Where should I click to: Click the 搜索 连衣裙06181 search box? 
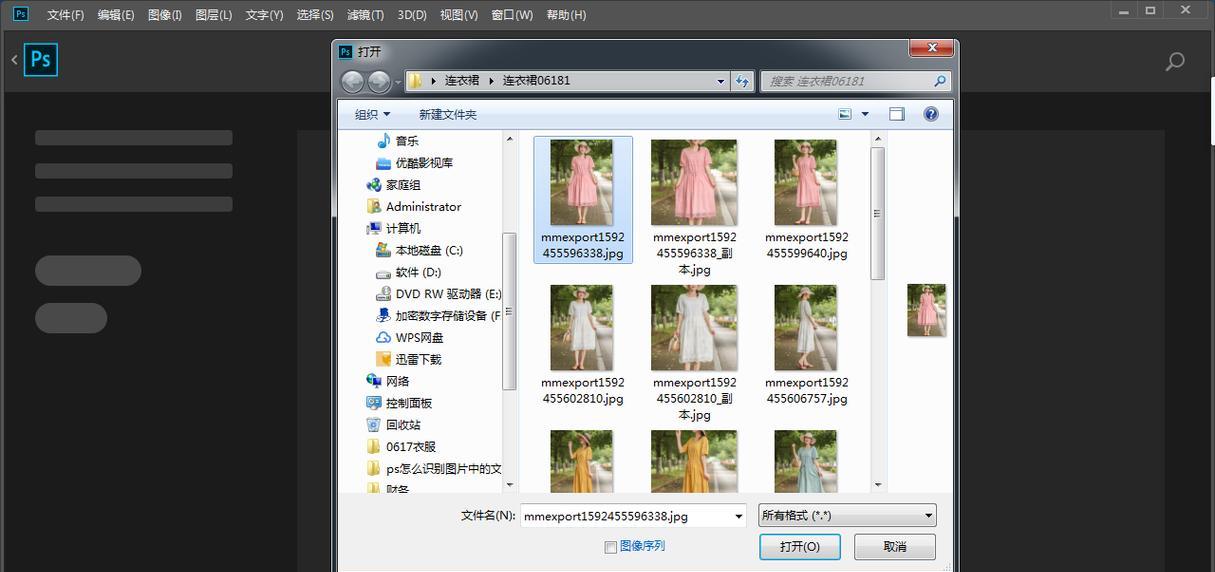pyautogui.click(x=855, y=81)
